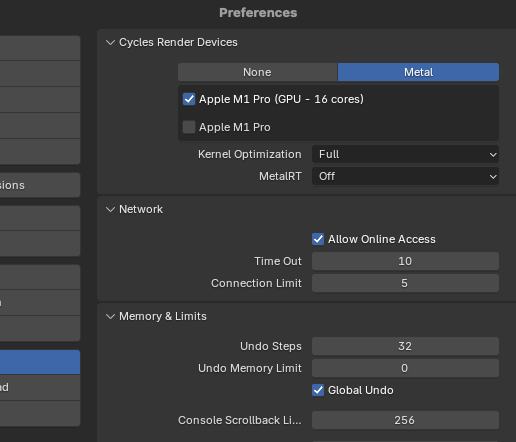Click the Undo Memory Limit field
Image resolution: width=516 pixels, height=442 pixels.
(x=405, y=368)
